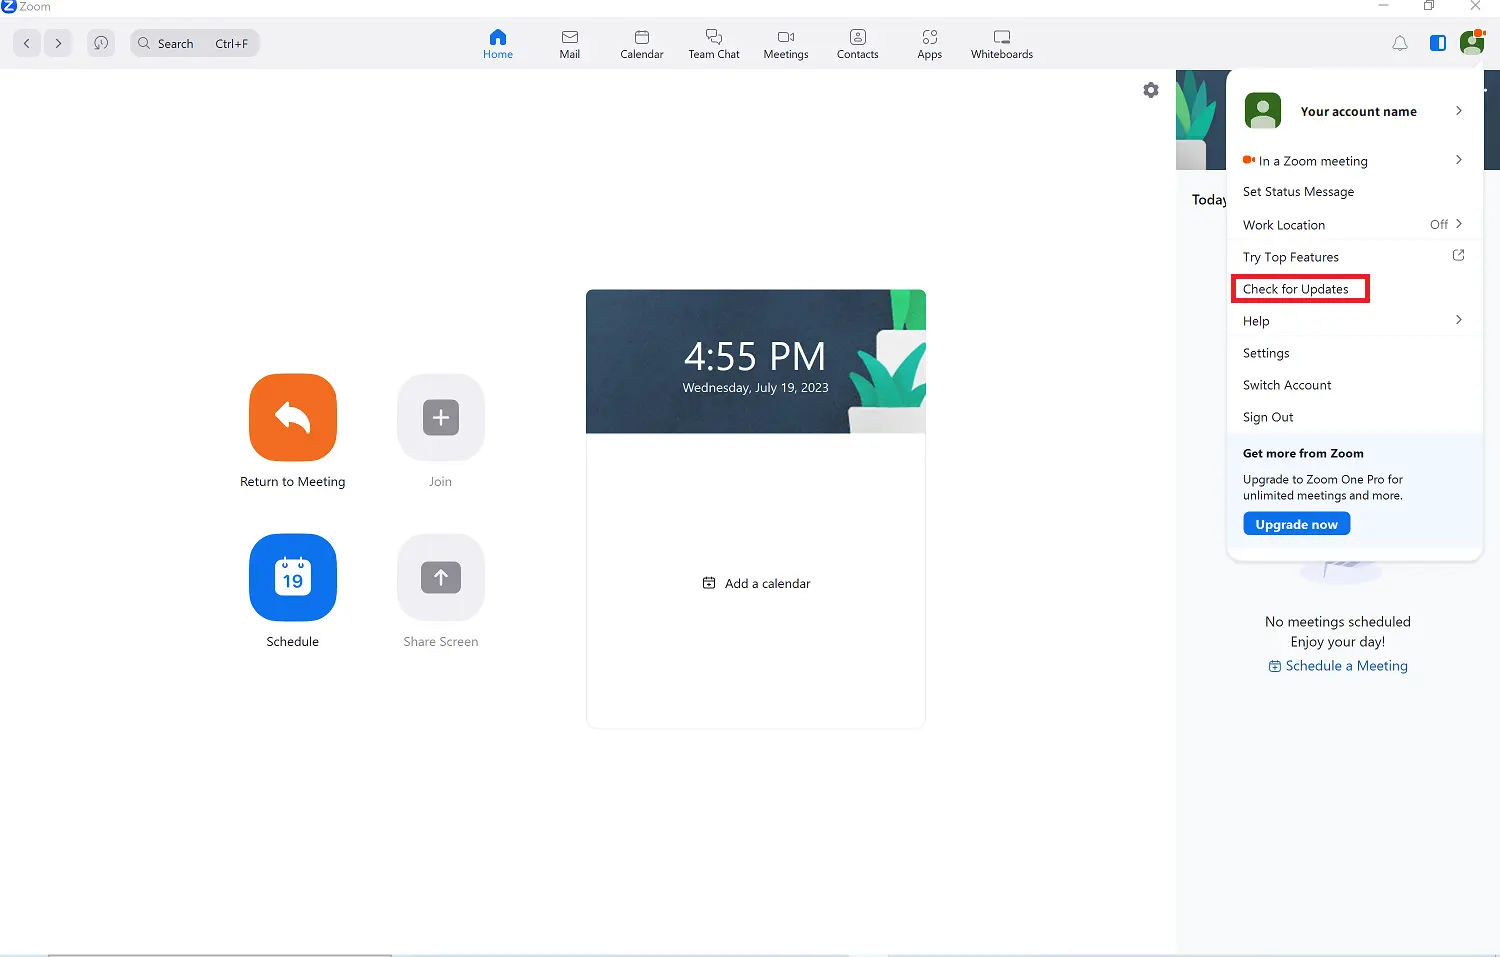Click the Zoom logo in title bar
This screenshot has height=957, width=1500.
(9, 7)
